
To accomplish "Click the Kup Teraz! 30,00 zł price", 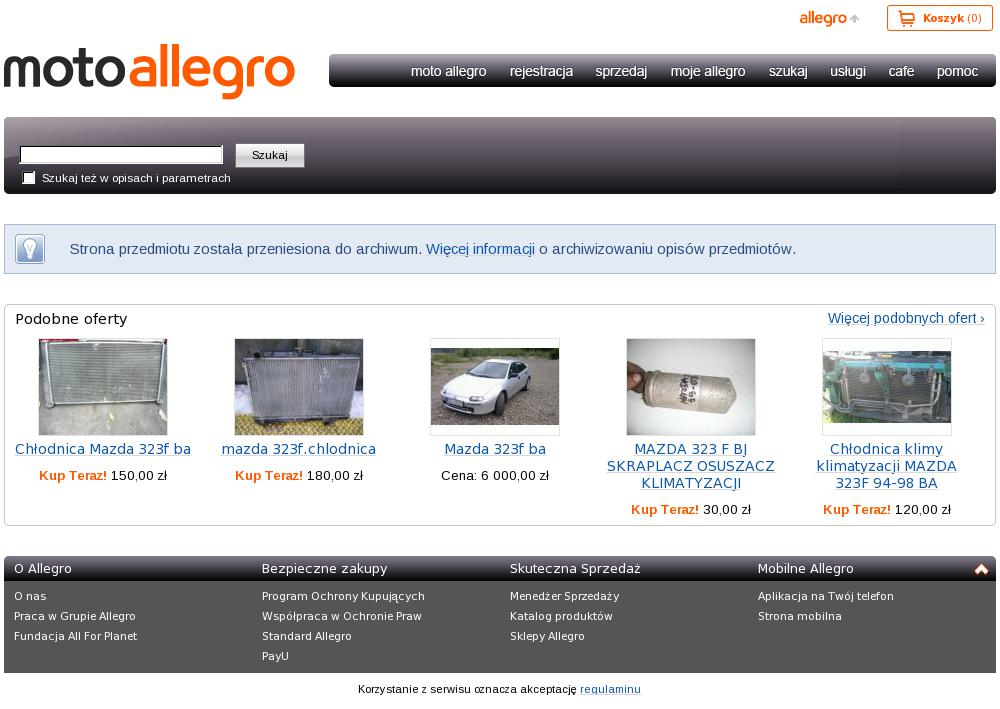I will (x=691, y=509).
